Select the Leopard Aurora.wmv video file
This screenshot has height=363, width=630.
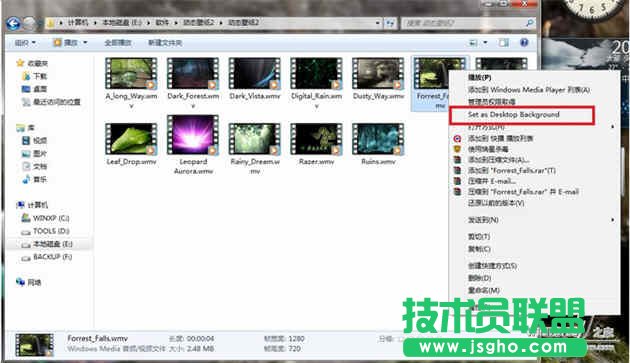tap(193, 145)
